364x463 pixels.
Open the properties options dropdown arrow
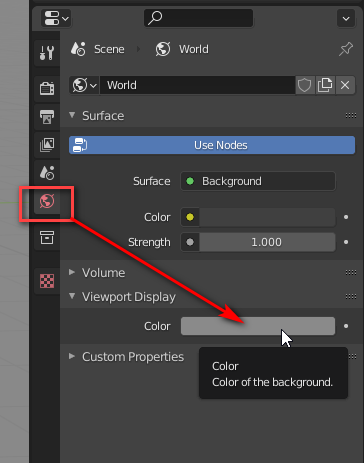[346, 18]
